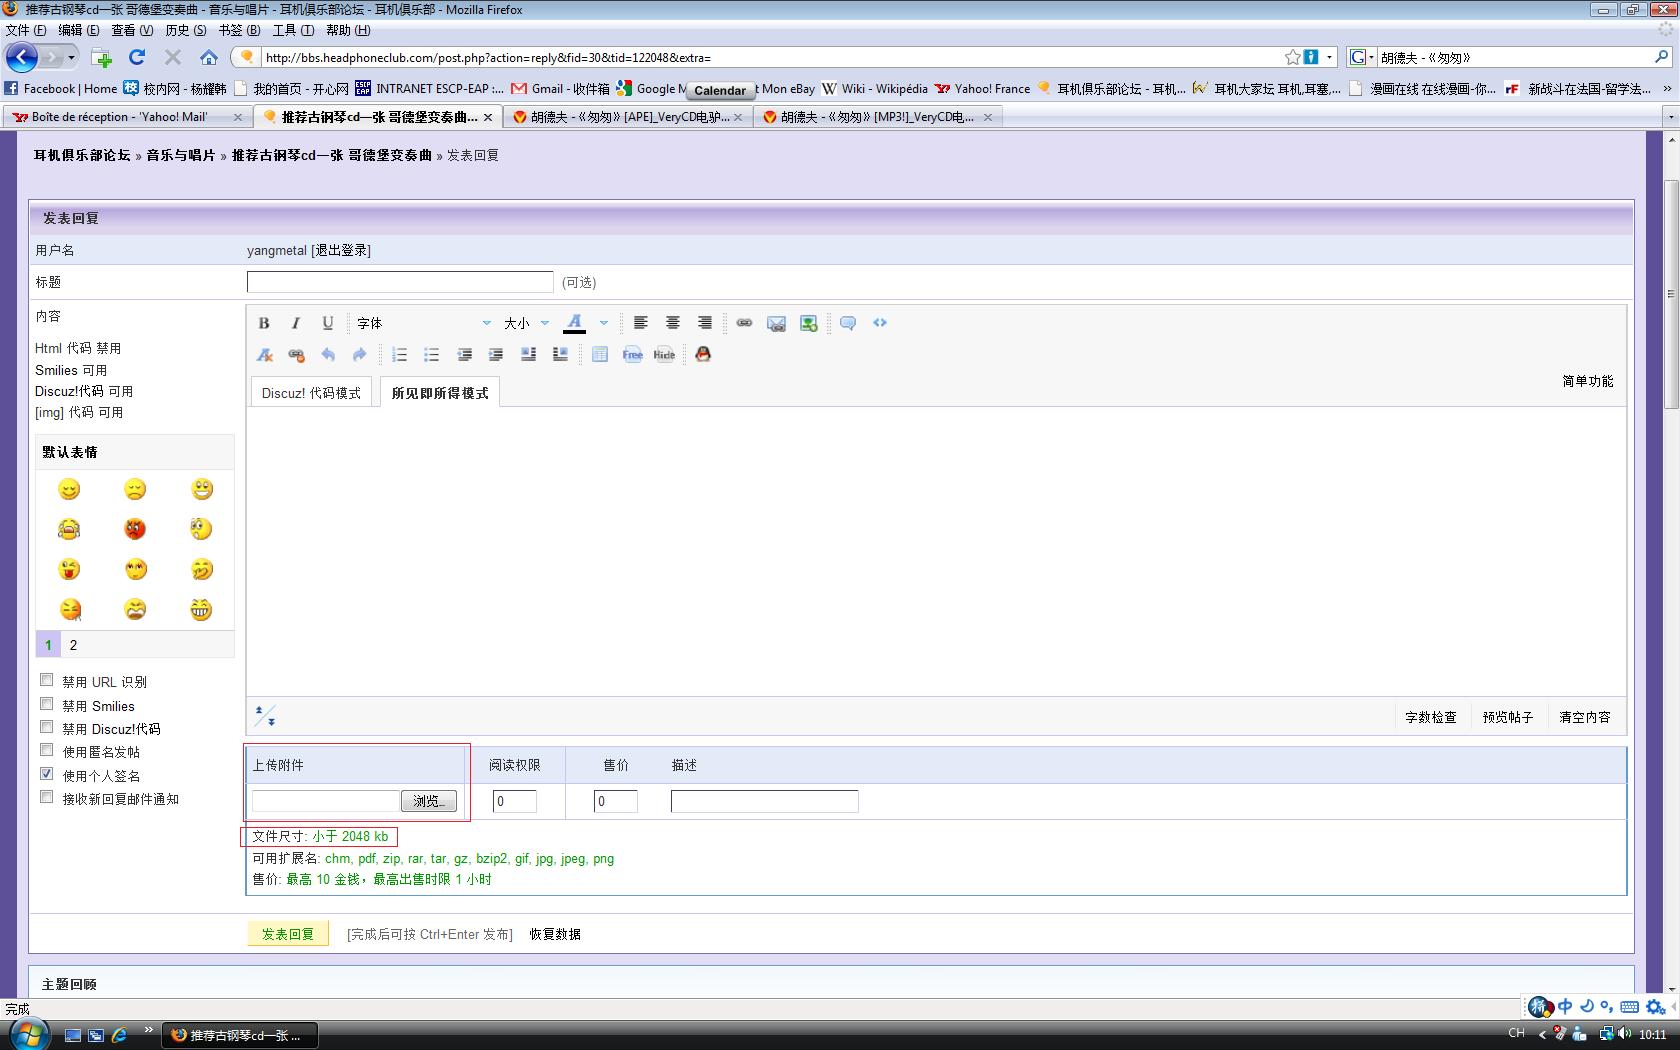The image size is (1680, 1050).
Task: Insert a quote with the speech bubble icon
Action: click(848, 323)
